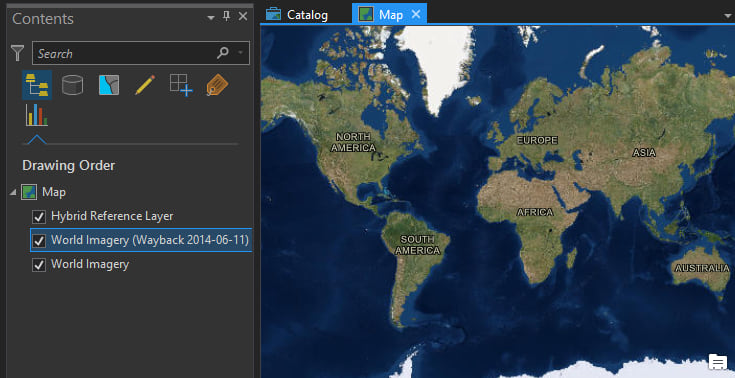The width and height of the screenshot is (735, 378).
Task: Select List By Labeling tag icon
Action: coord(217,85)
